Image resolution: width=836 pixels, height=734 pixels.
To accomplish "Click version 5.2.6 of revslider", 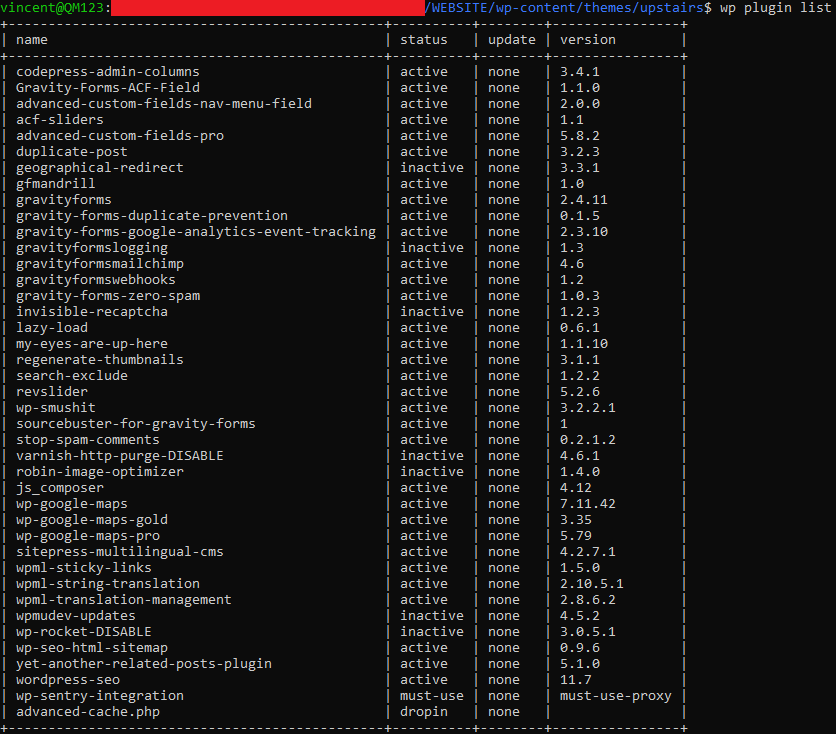I will coord(580,392).
